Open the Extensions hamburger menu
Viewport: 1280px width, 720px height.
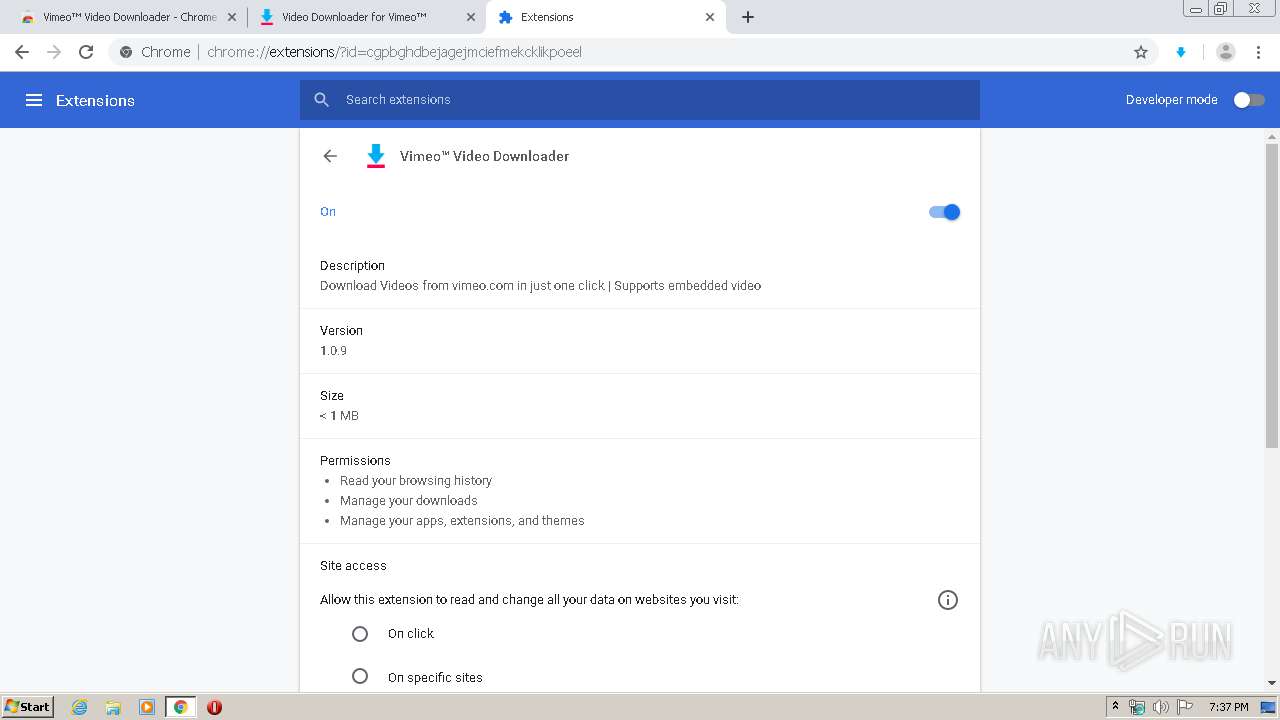[x=34, y=100]
